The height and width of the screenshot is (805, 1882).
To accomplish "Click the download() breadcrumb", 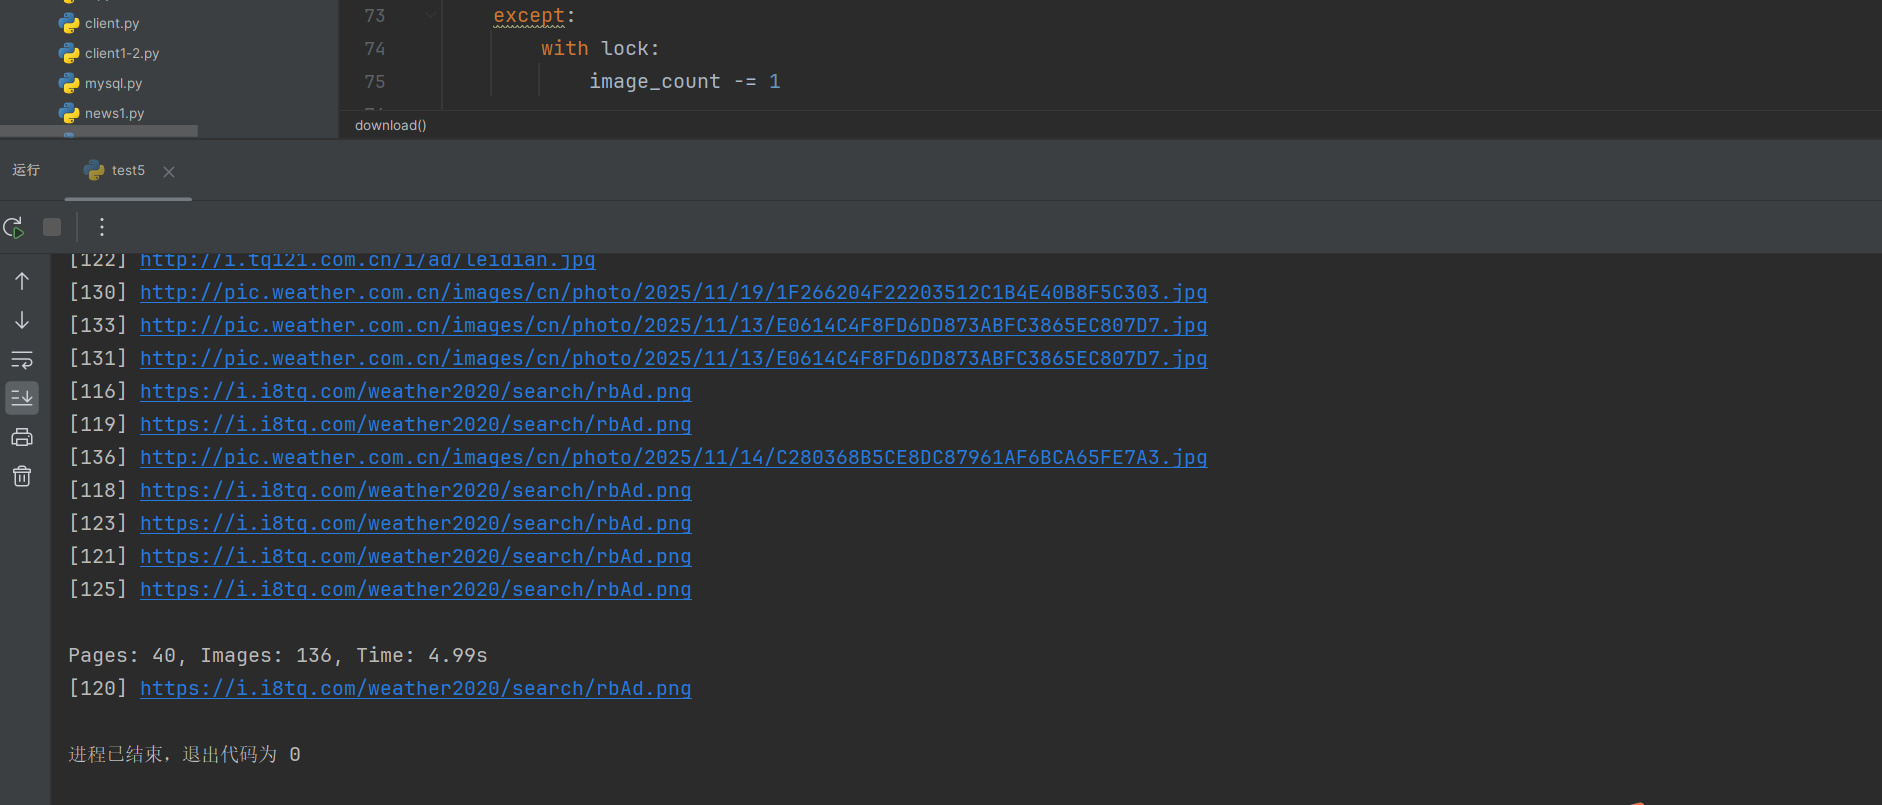I will (390, 125).
